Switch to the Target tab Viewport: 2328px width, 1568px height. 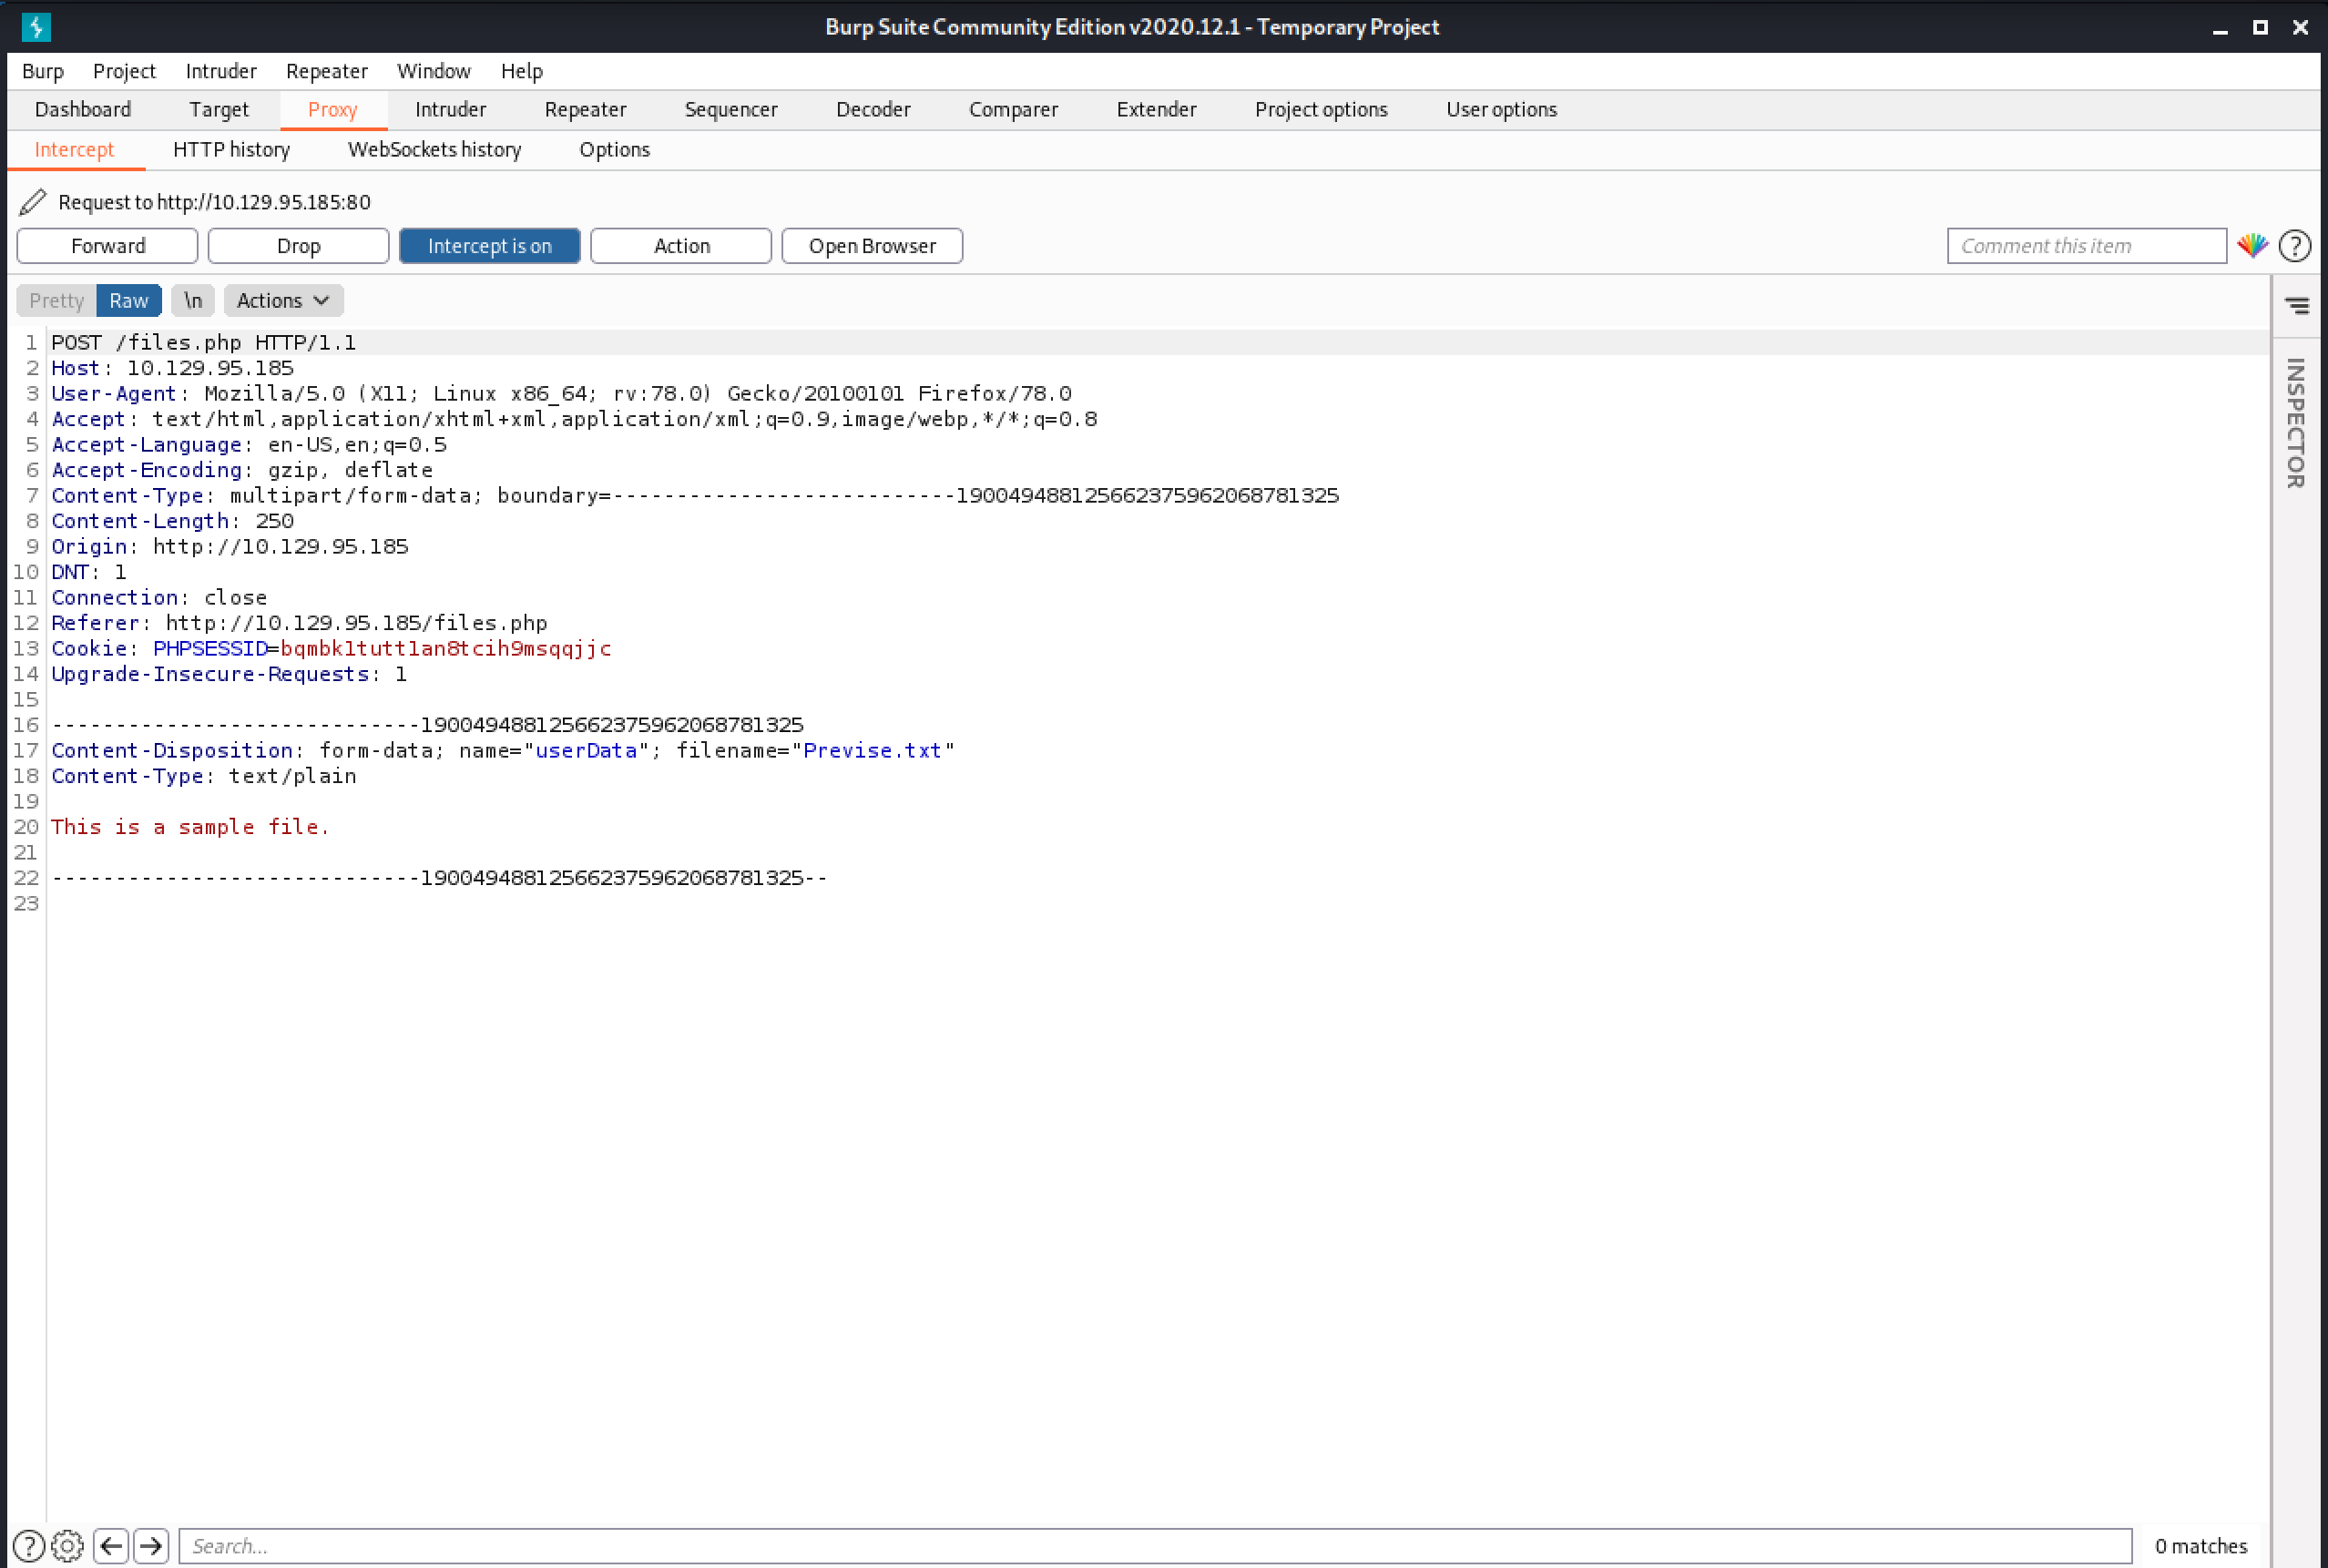(x=219, y=109)
